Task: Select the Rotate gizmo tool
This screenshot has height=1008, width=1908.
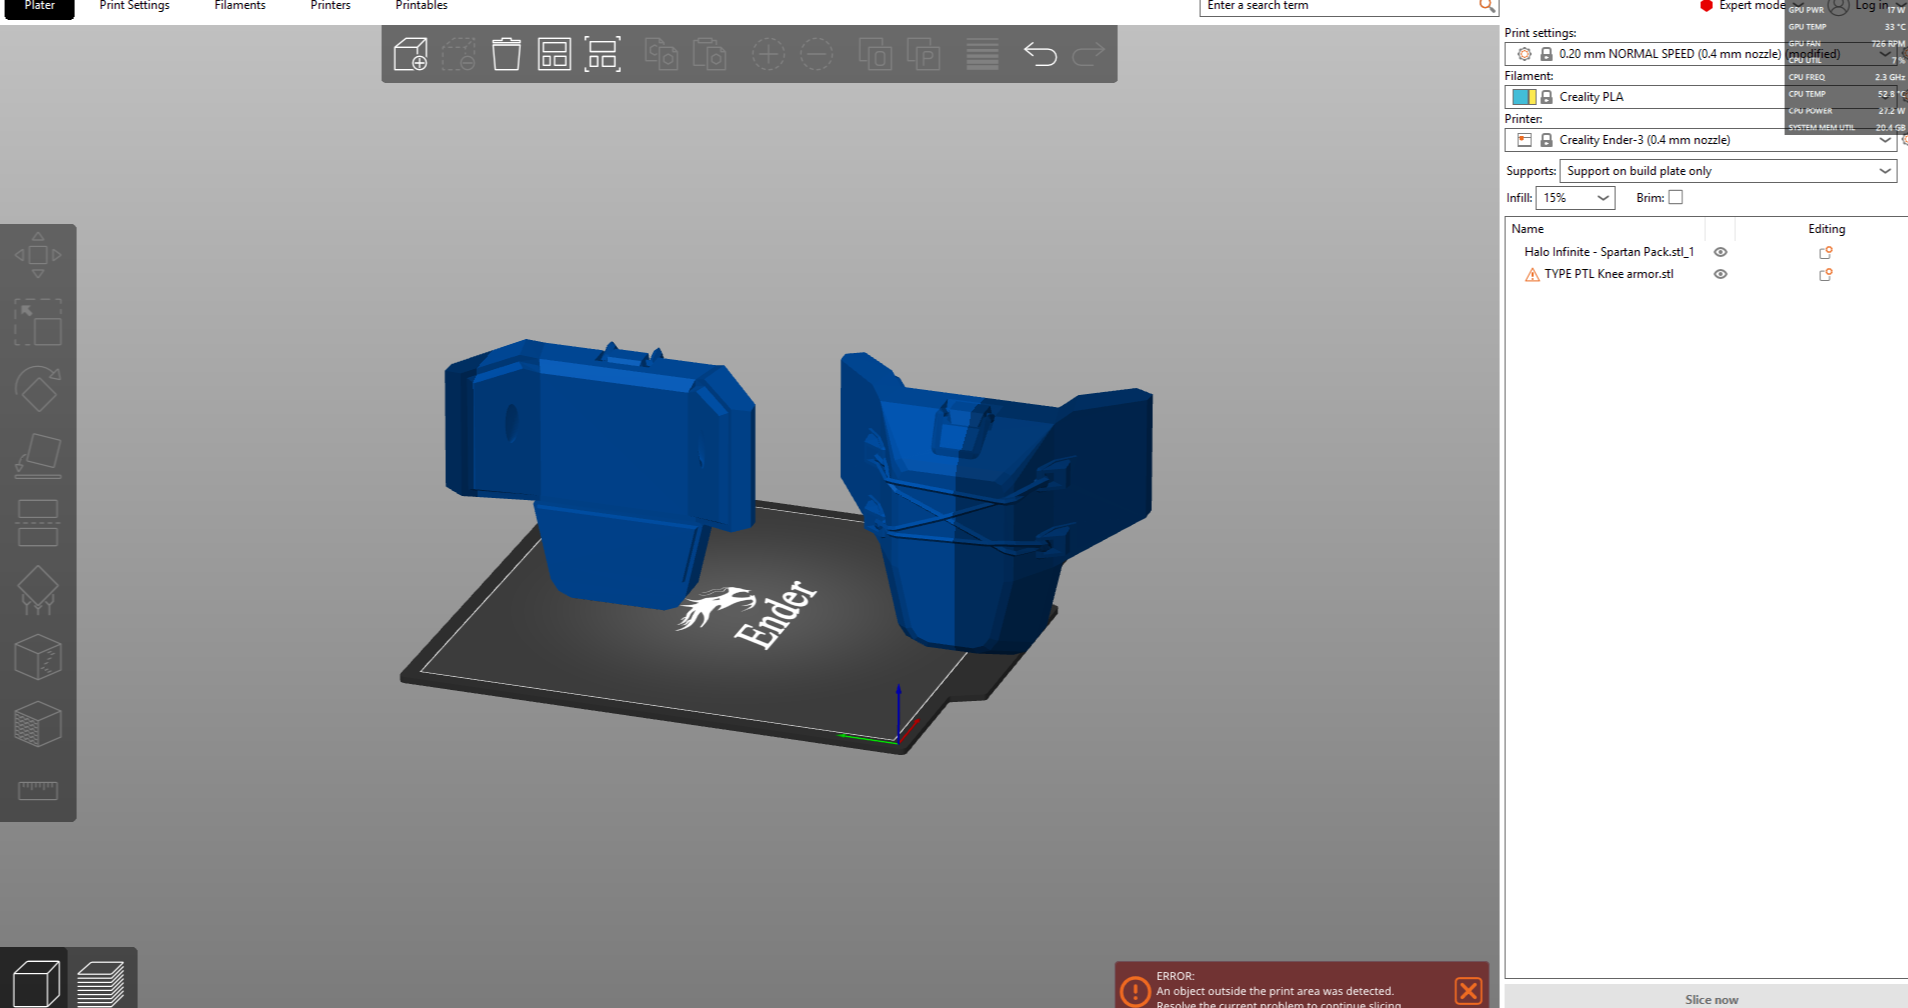Action: (38, 389)
